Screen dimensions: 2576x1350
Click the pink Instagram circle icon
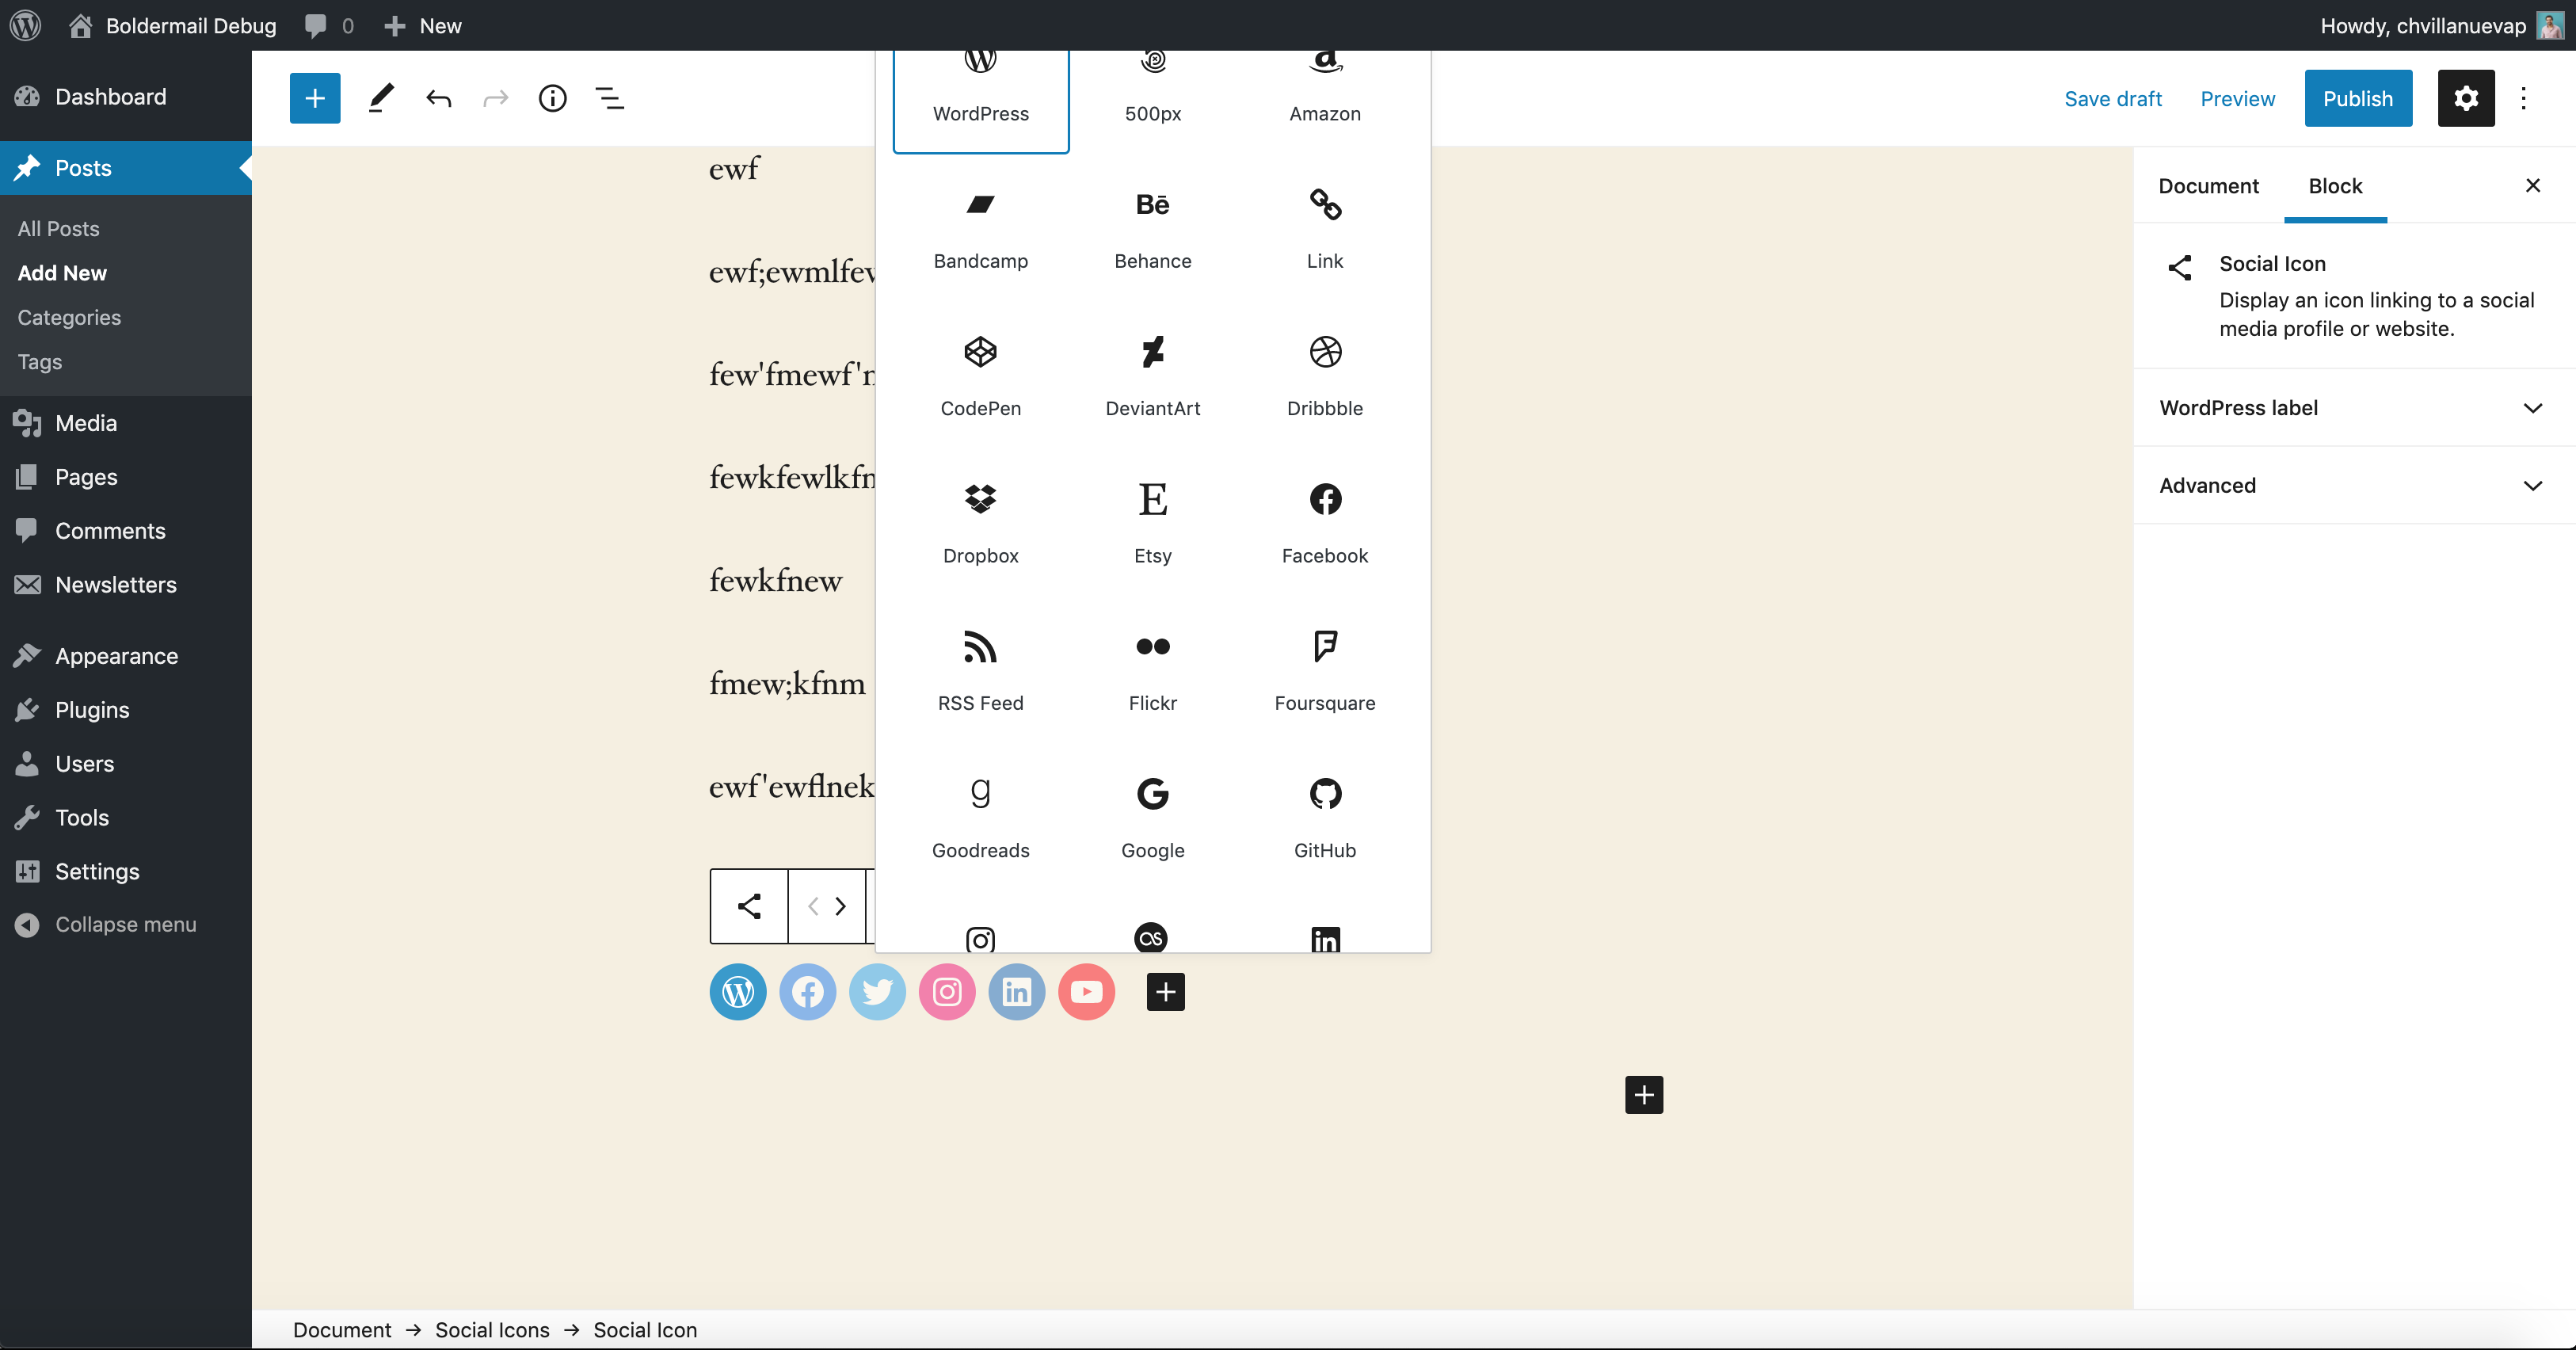tap(947, 992)
